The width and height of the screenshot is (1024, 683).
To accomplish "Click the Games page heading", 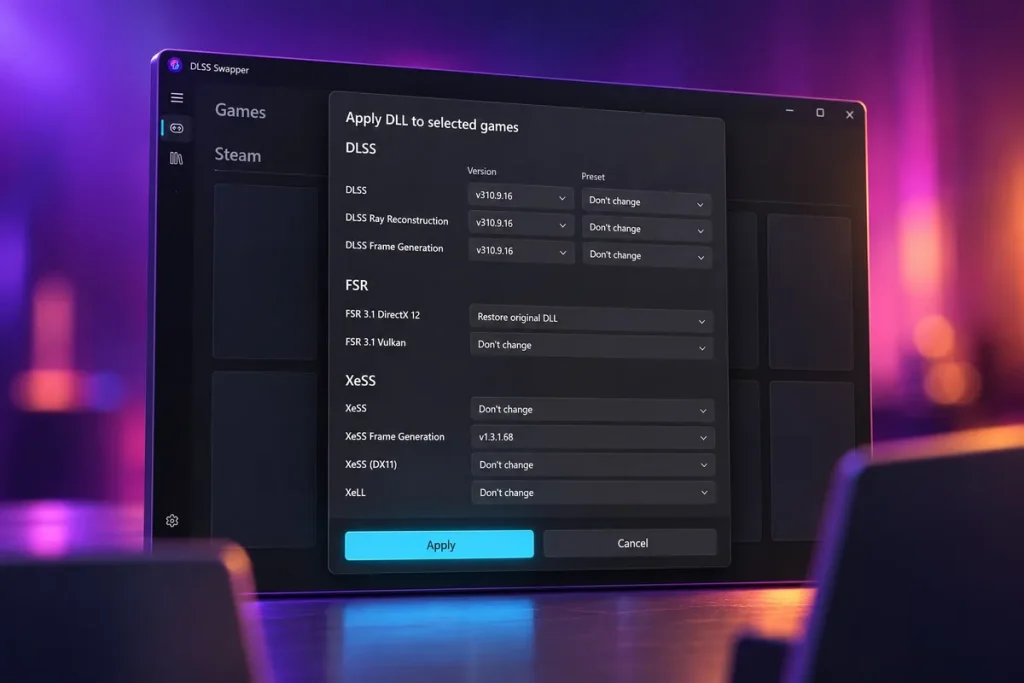I will tap(240, 111).
